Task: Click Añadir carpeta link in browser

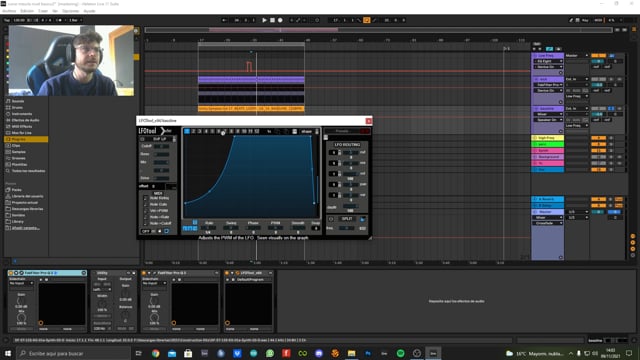Action: (x=25, y=228)
